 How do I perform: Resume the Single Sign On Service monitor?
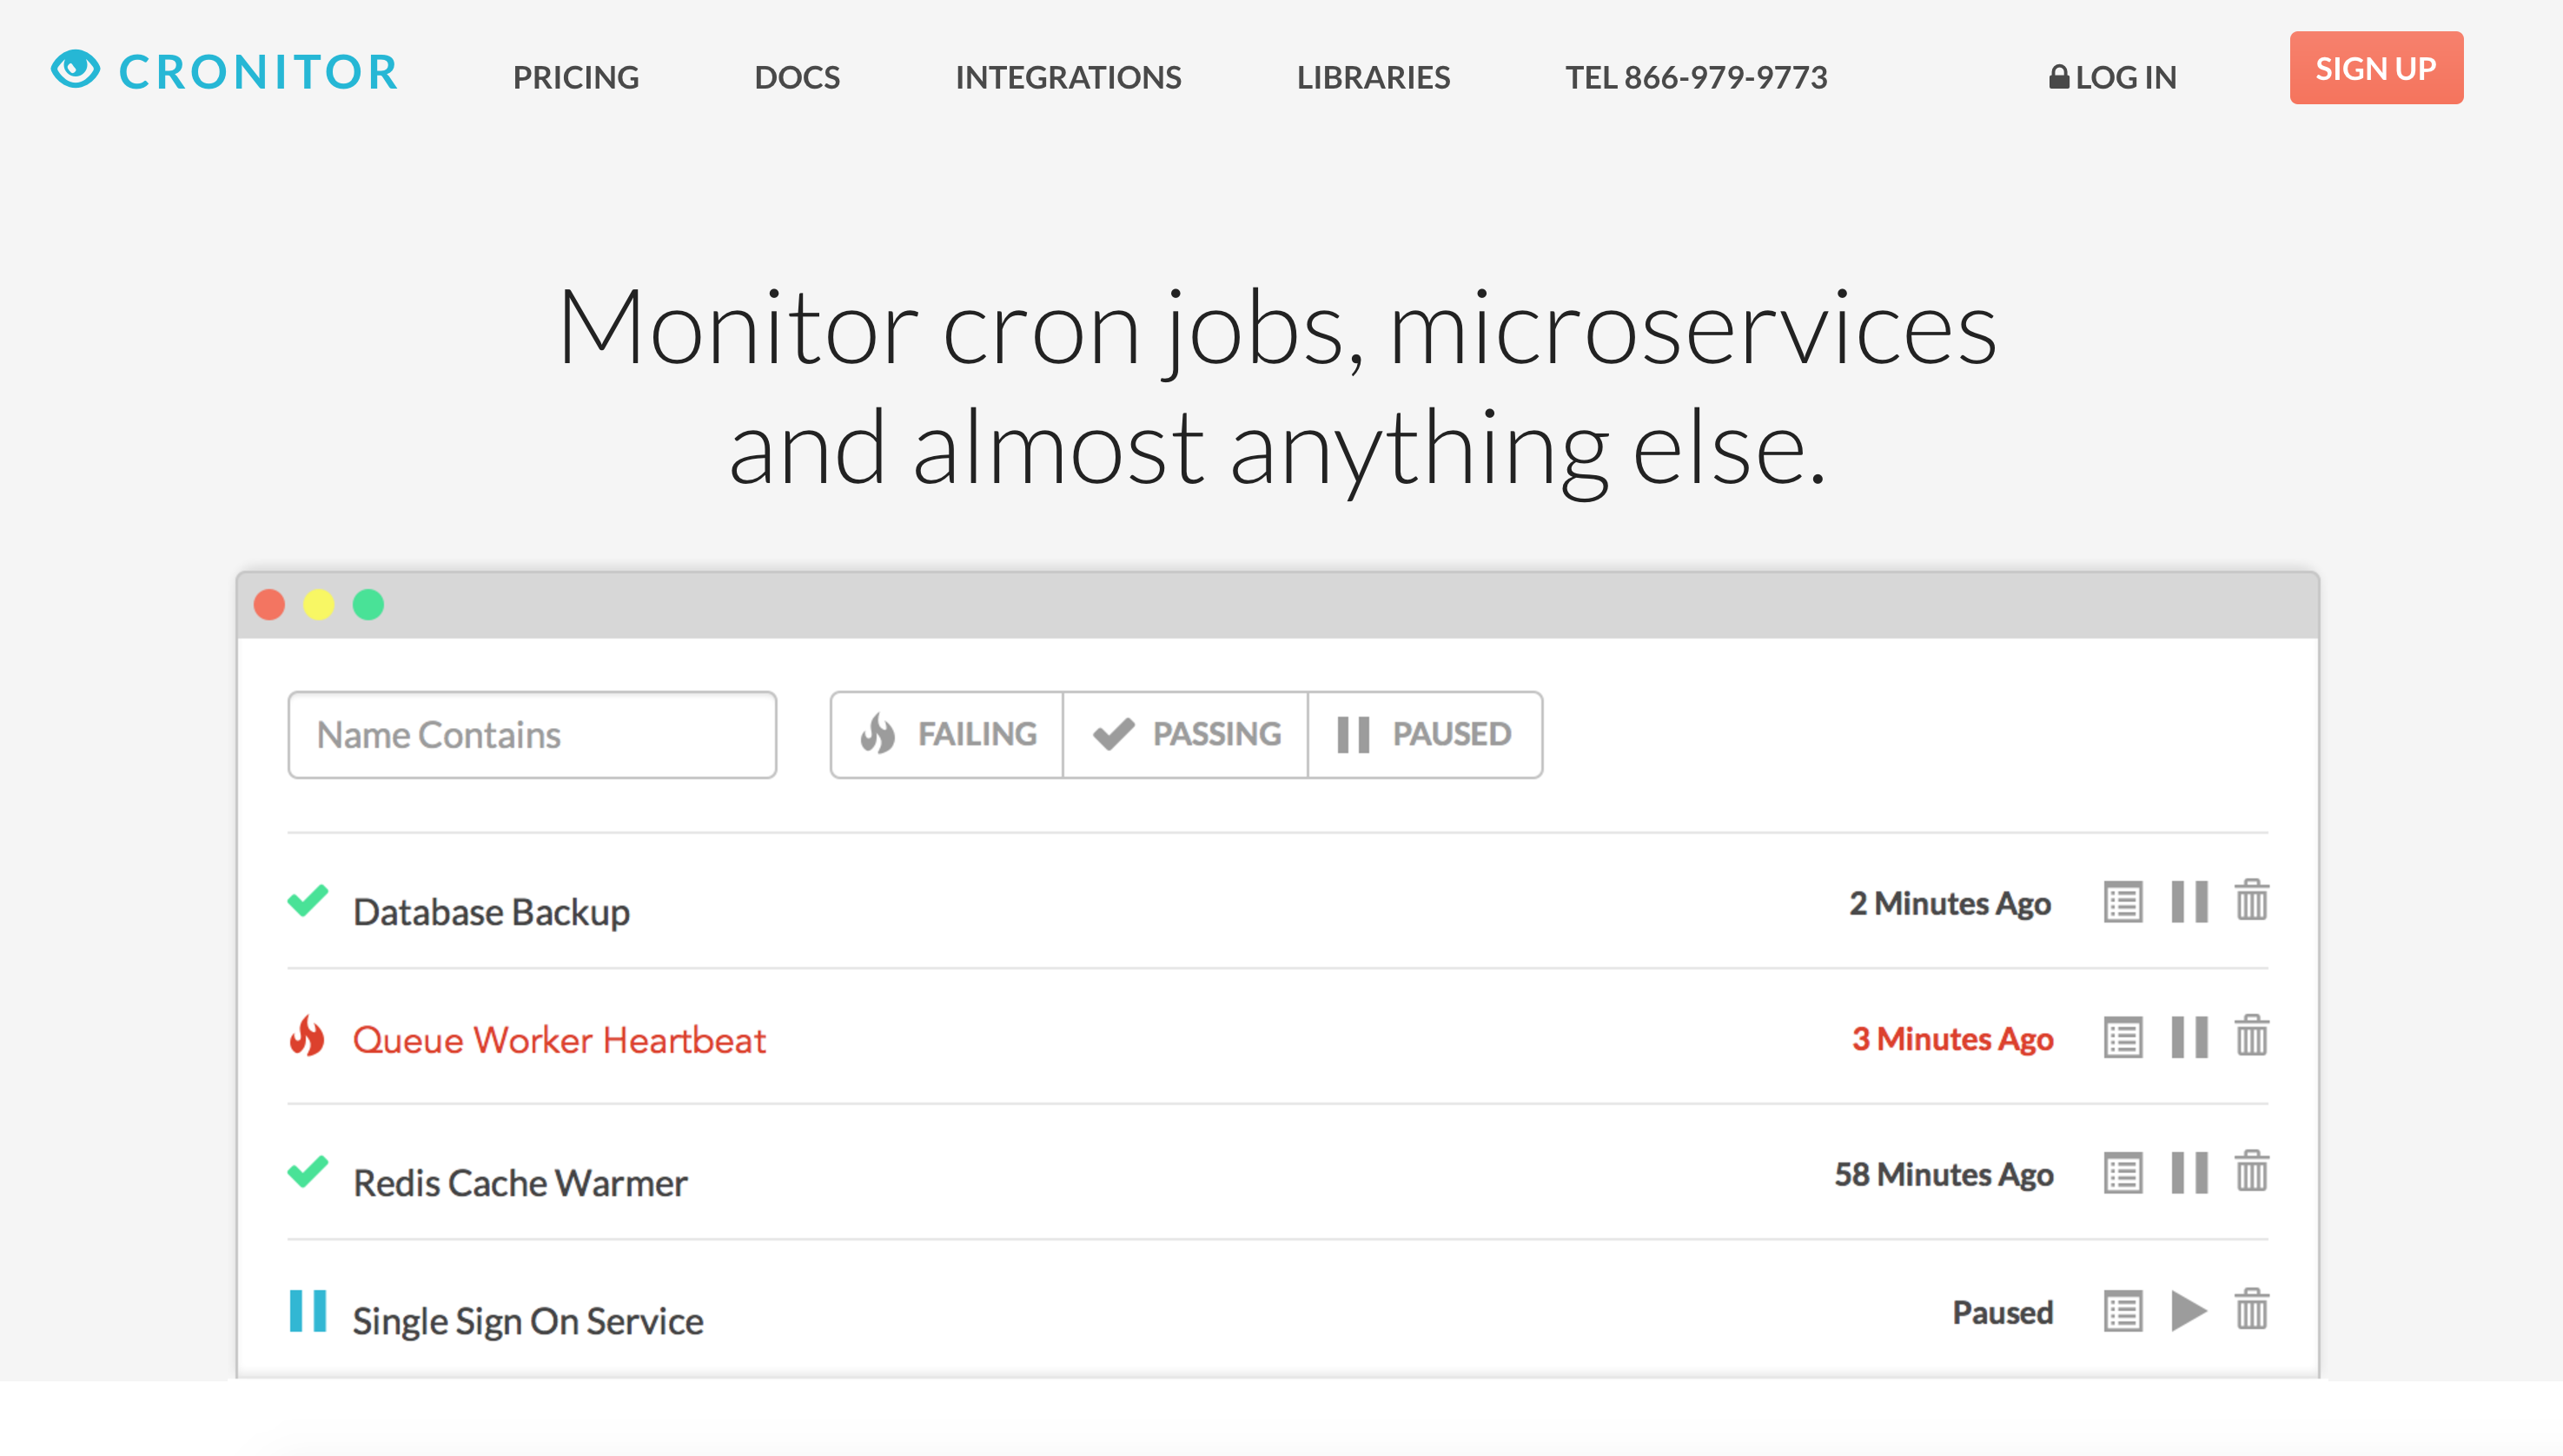[x=2188, y=1310]
